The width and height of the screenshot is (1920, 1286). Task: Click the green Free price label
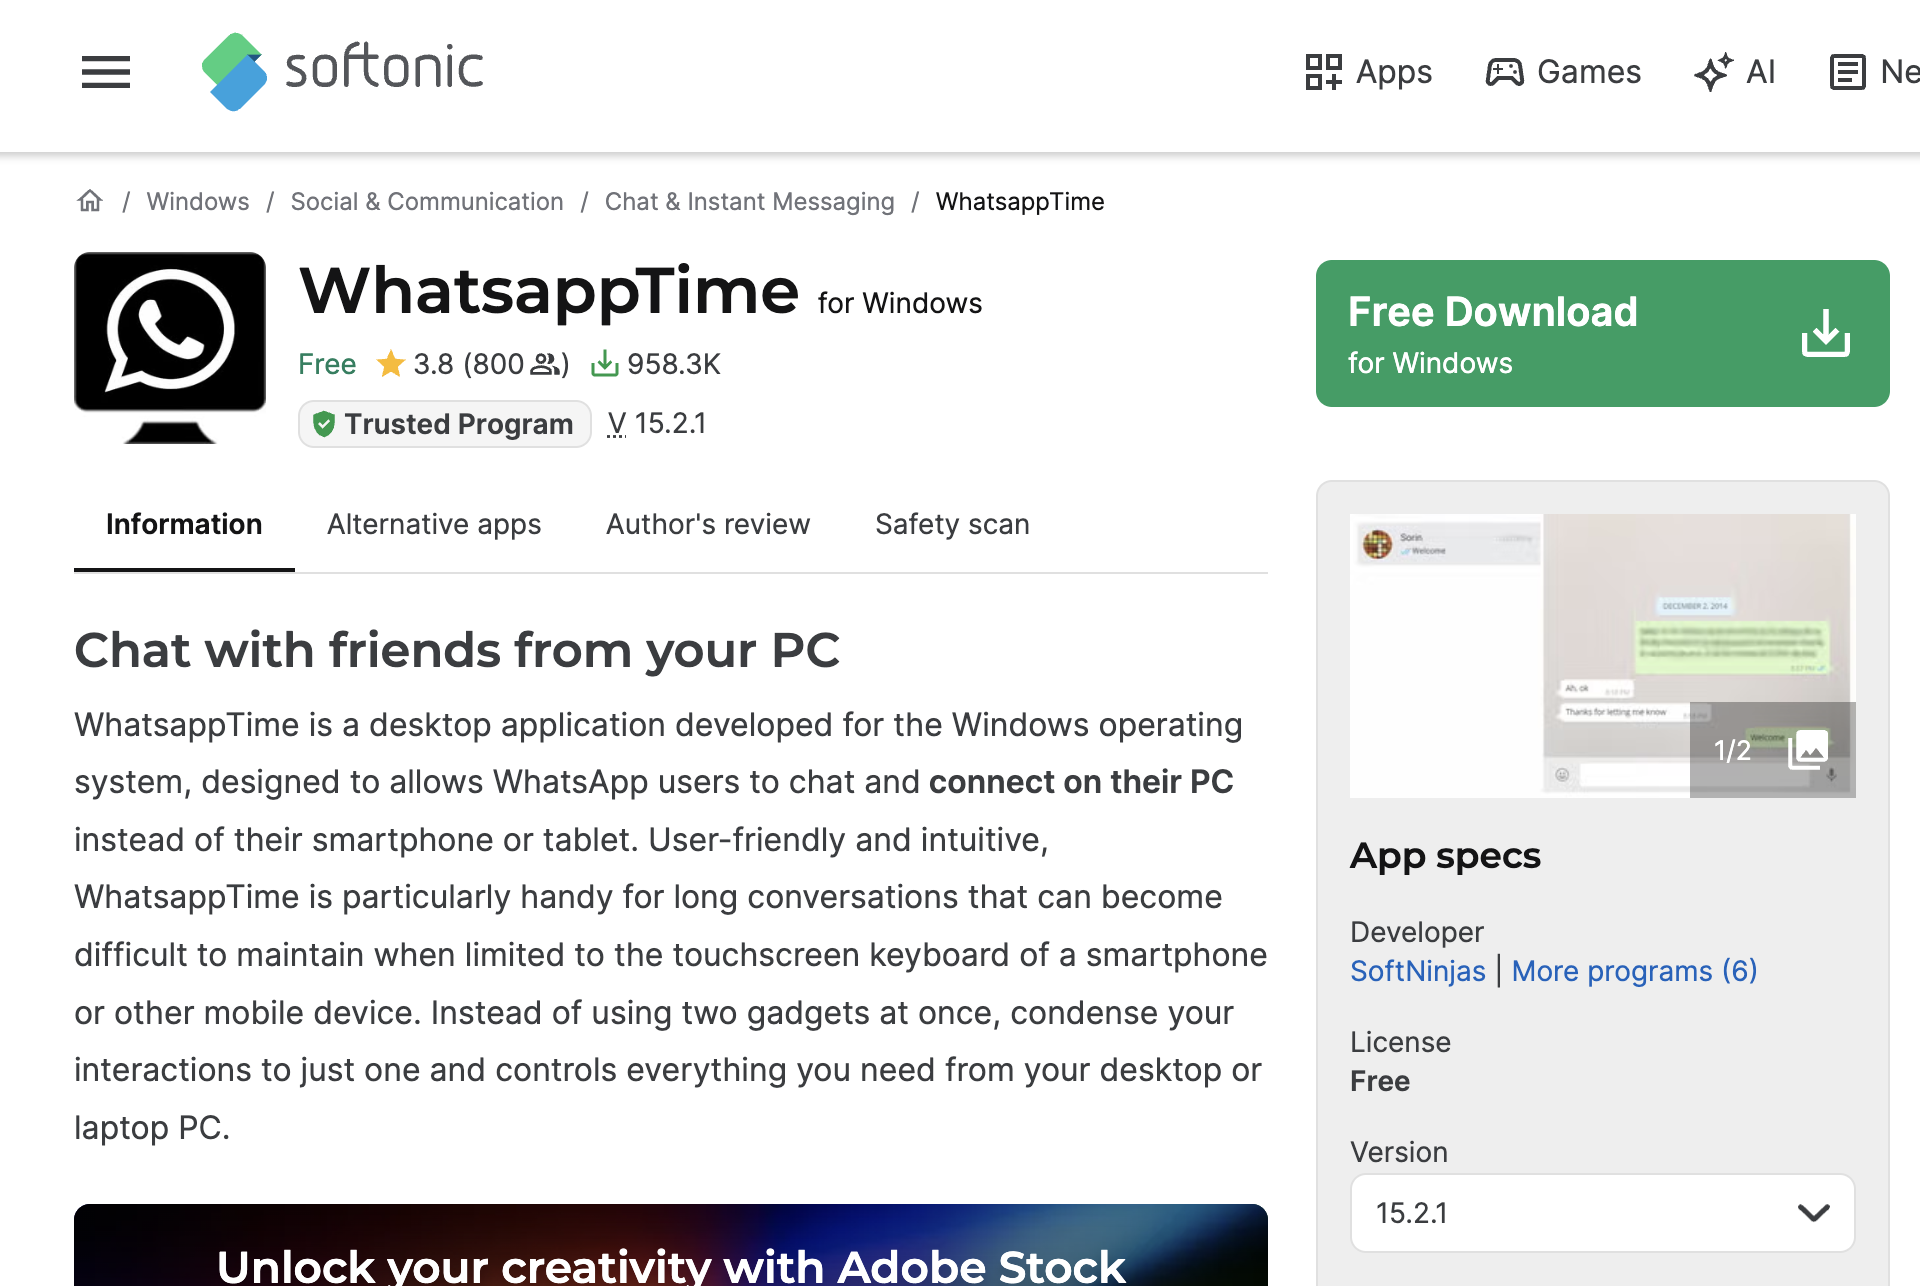click(327, 364)
